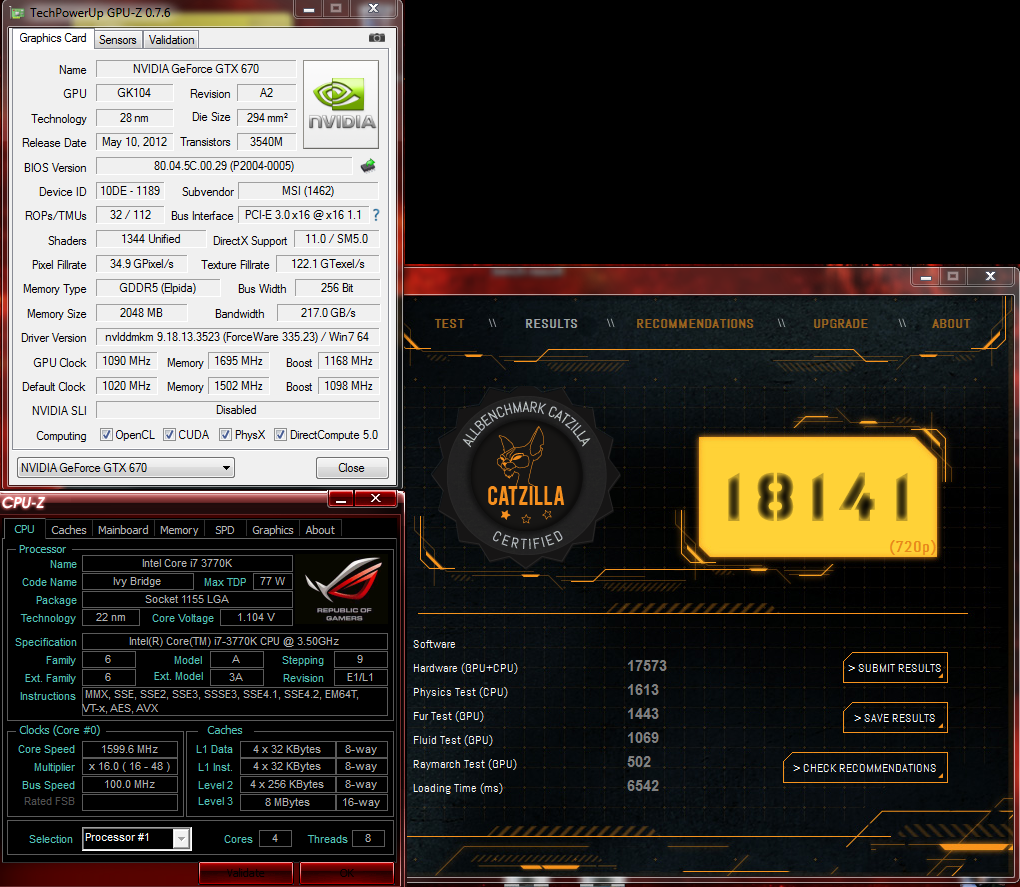Viewport: 1020px width, 887px height.
Task: Click the Bandwidth 217.0 GB/s field
Action: click(328, 313)
